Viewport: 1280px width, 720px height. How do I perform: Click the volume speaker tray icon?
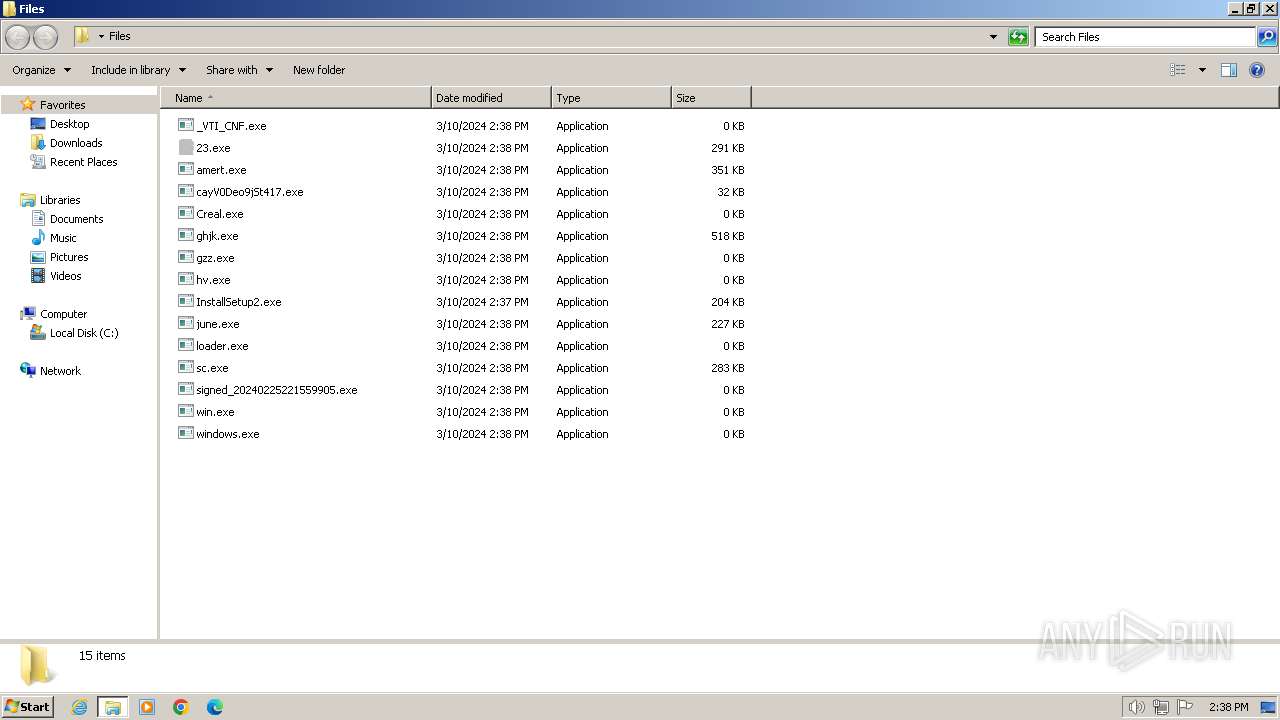[1136, 707]
